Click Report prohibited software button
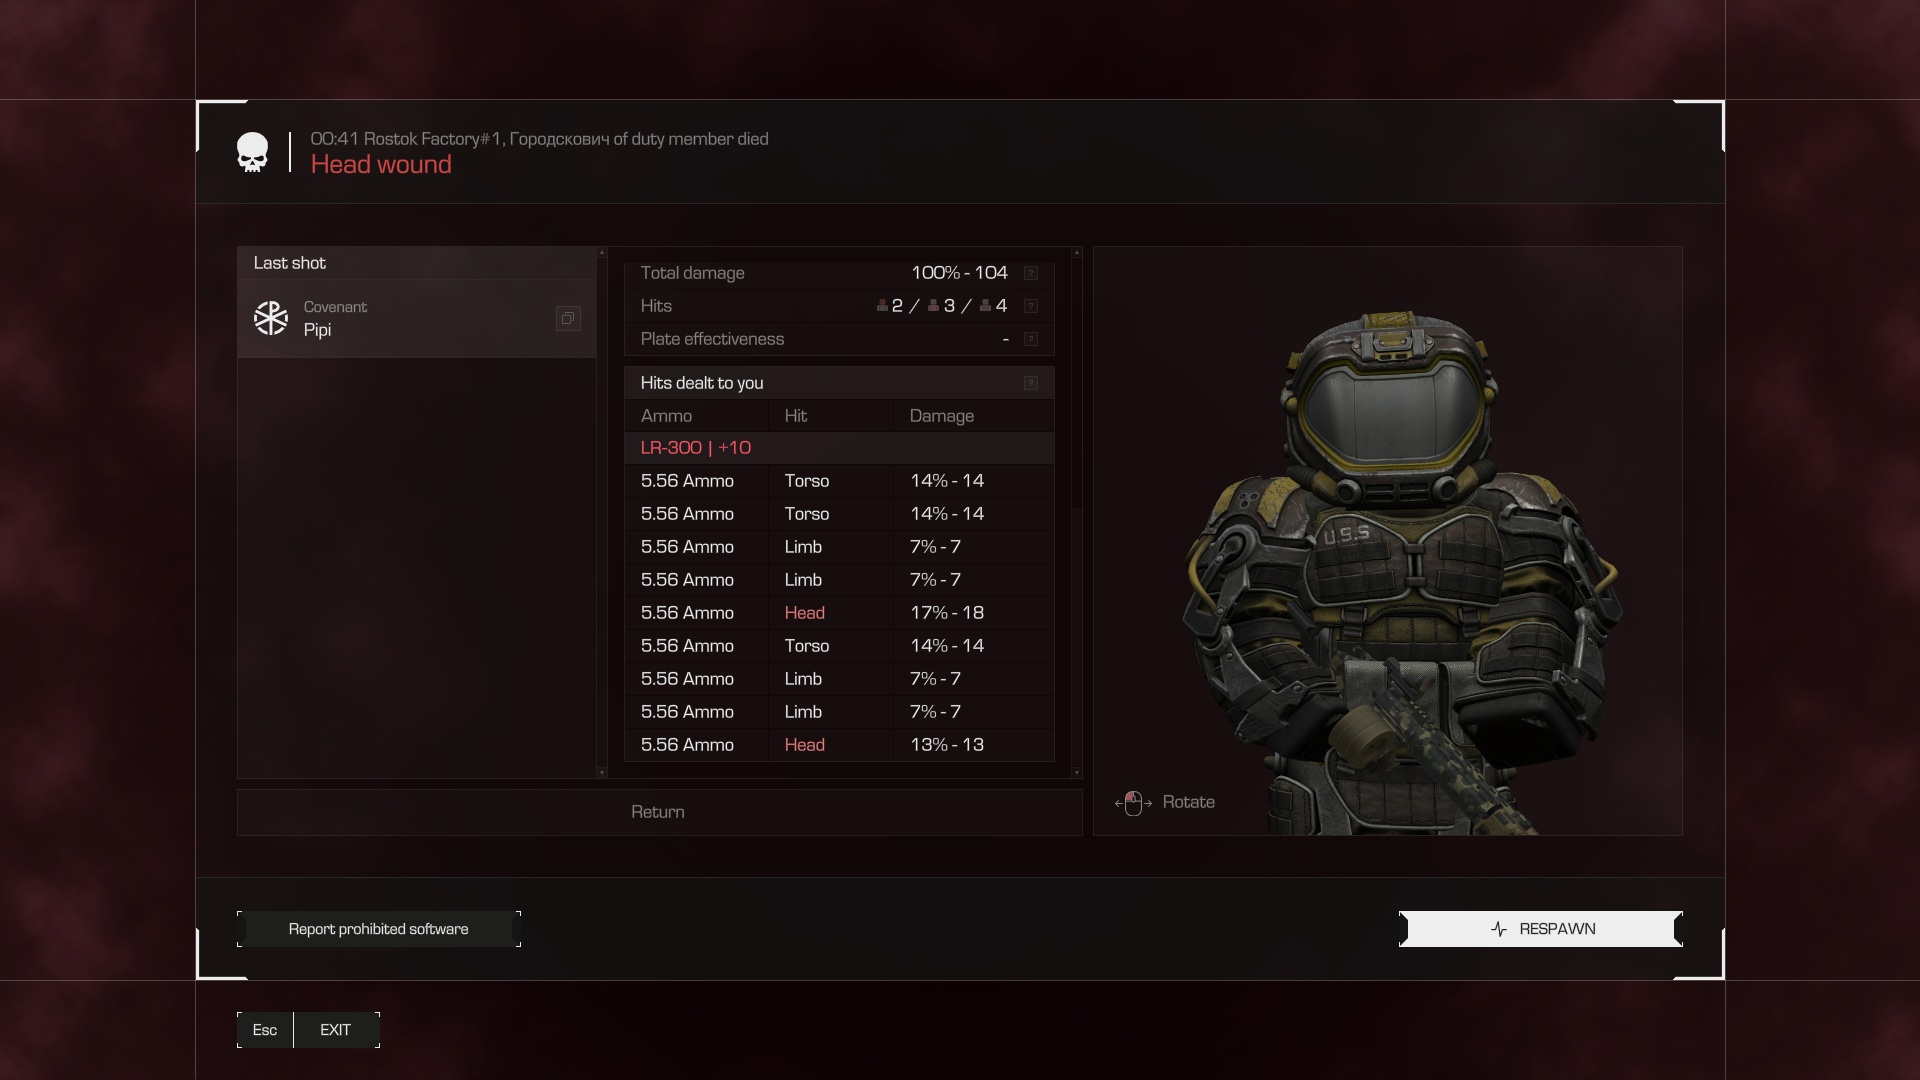Viewport: 1920px width, 1080px height. pos(378,929)
